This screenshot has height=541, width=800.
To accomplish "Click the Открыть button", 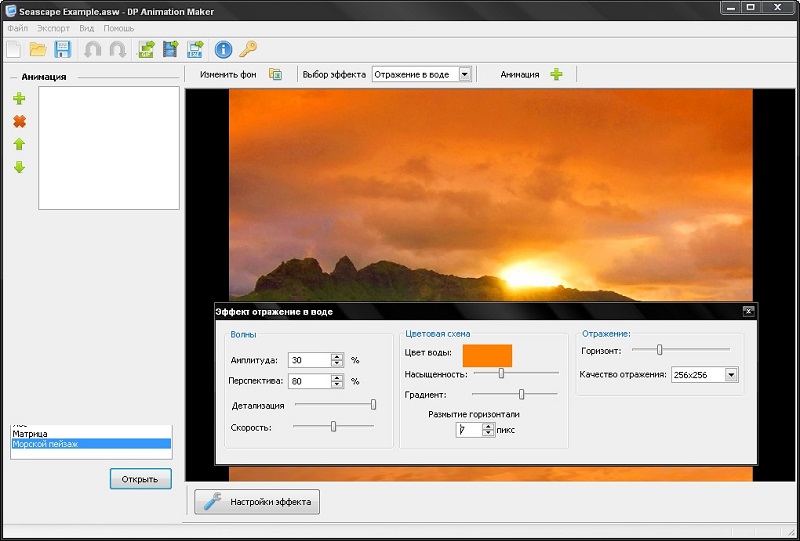I will click(x=141, y=479).
